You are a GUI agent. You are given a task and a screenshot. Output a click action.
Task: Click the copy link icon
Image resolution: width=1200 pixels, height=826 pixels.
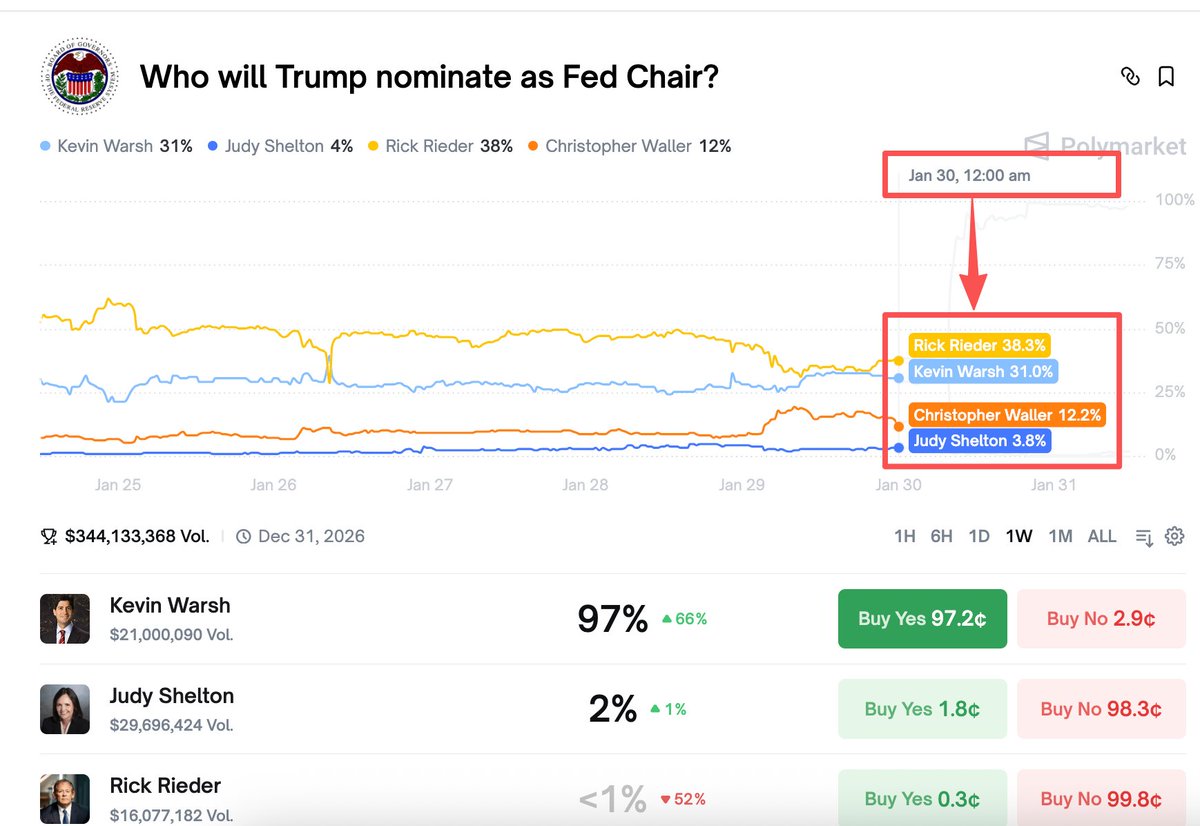(1130, 76)
